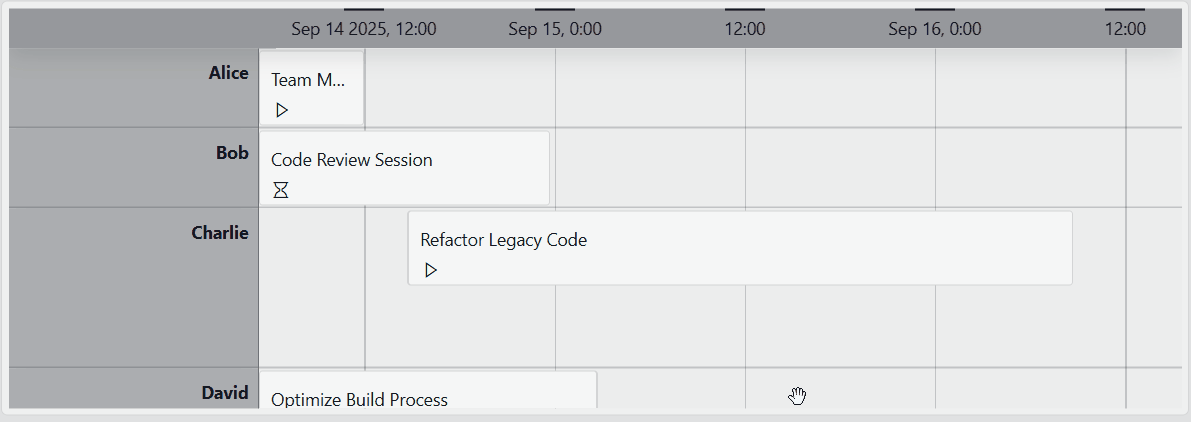Select the Charlie row label
1191x422 pixels.
click(220, 232)
